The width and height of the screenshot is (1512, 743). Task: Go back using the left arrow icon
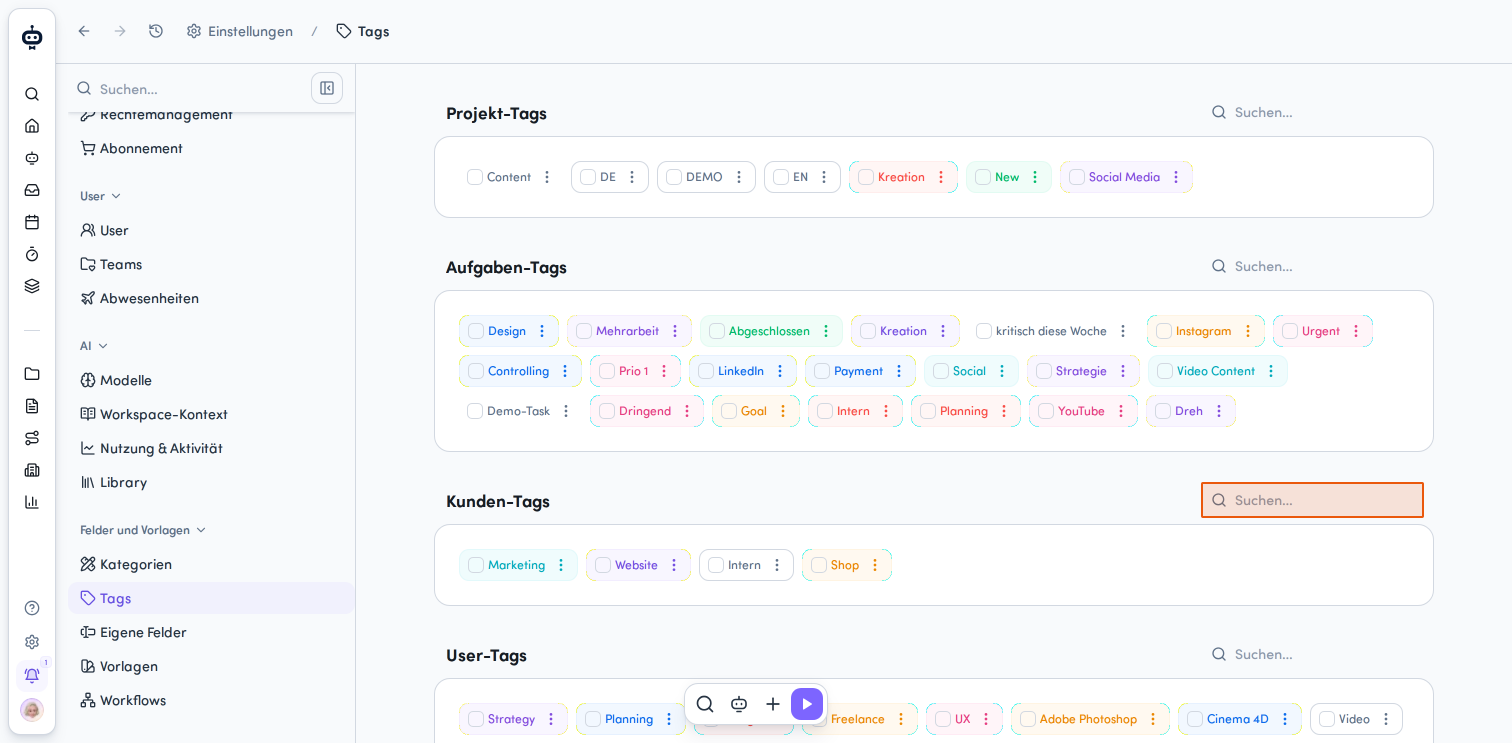coord(84,31)
